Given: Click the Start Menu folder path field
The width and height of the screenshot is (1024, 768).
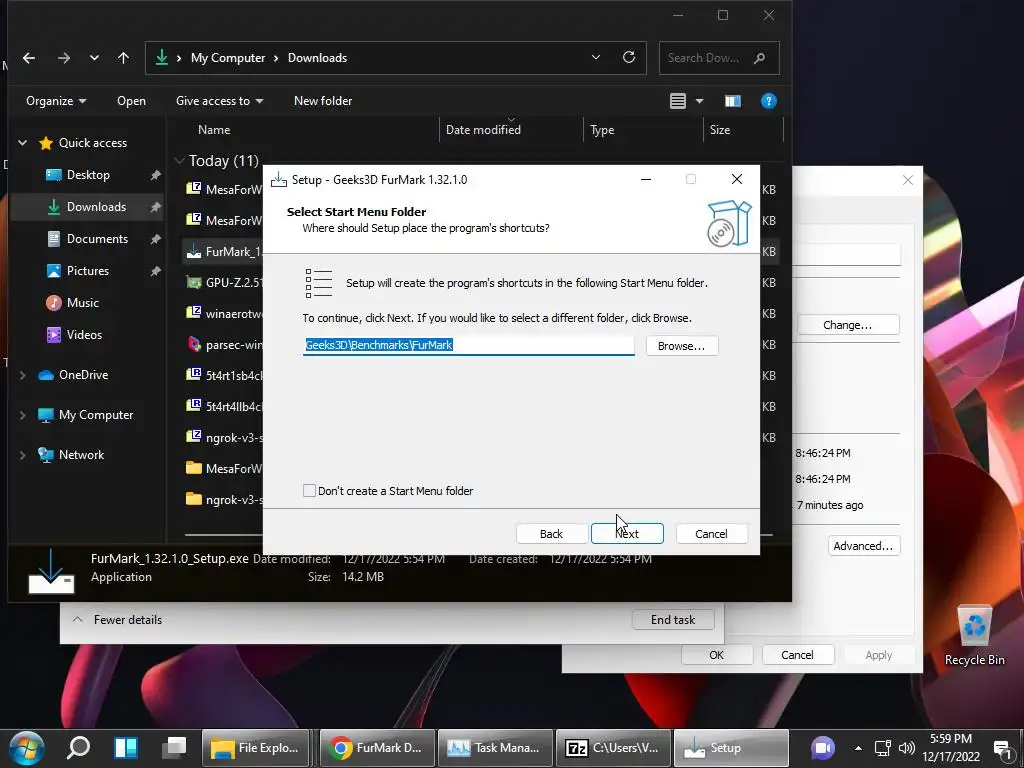Looking at the screenshot, I should point(469,345).
